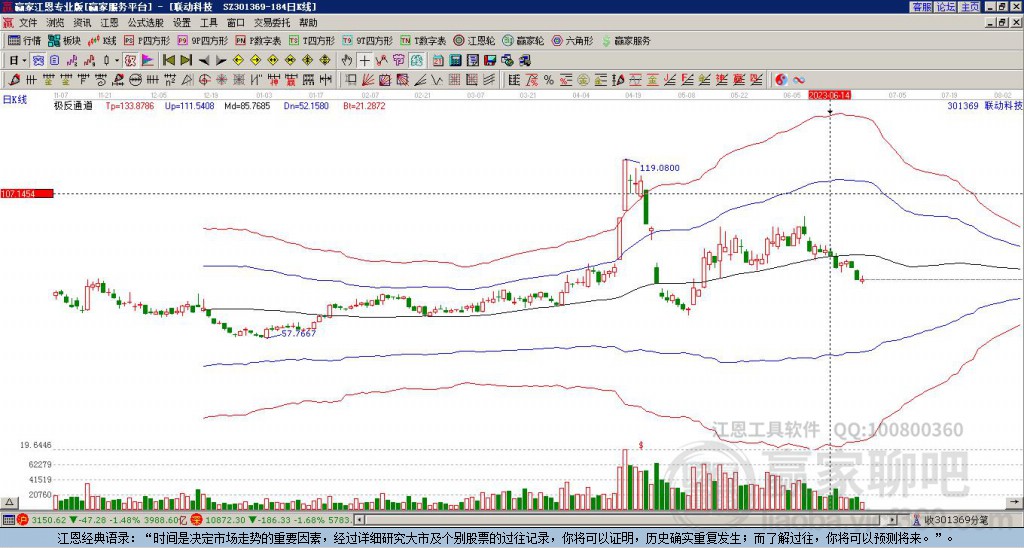Expand the volume panel triangle button
The width and height of the screenshot is (1024, 548).
tap(9, 502)
